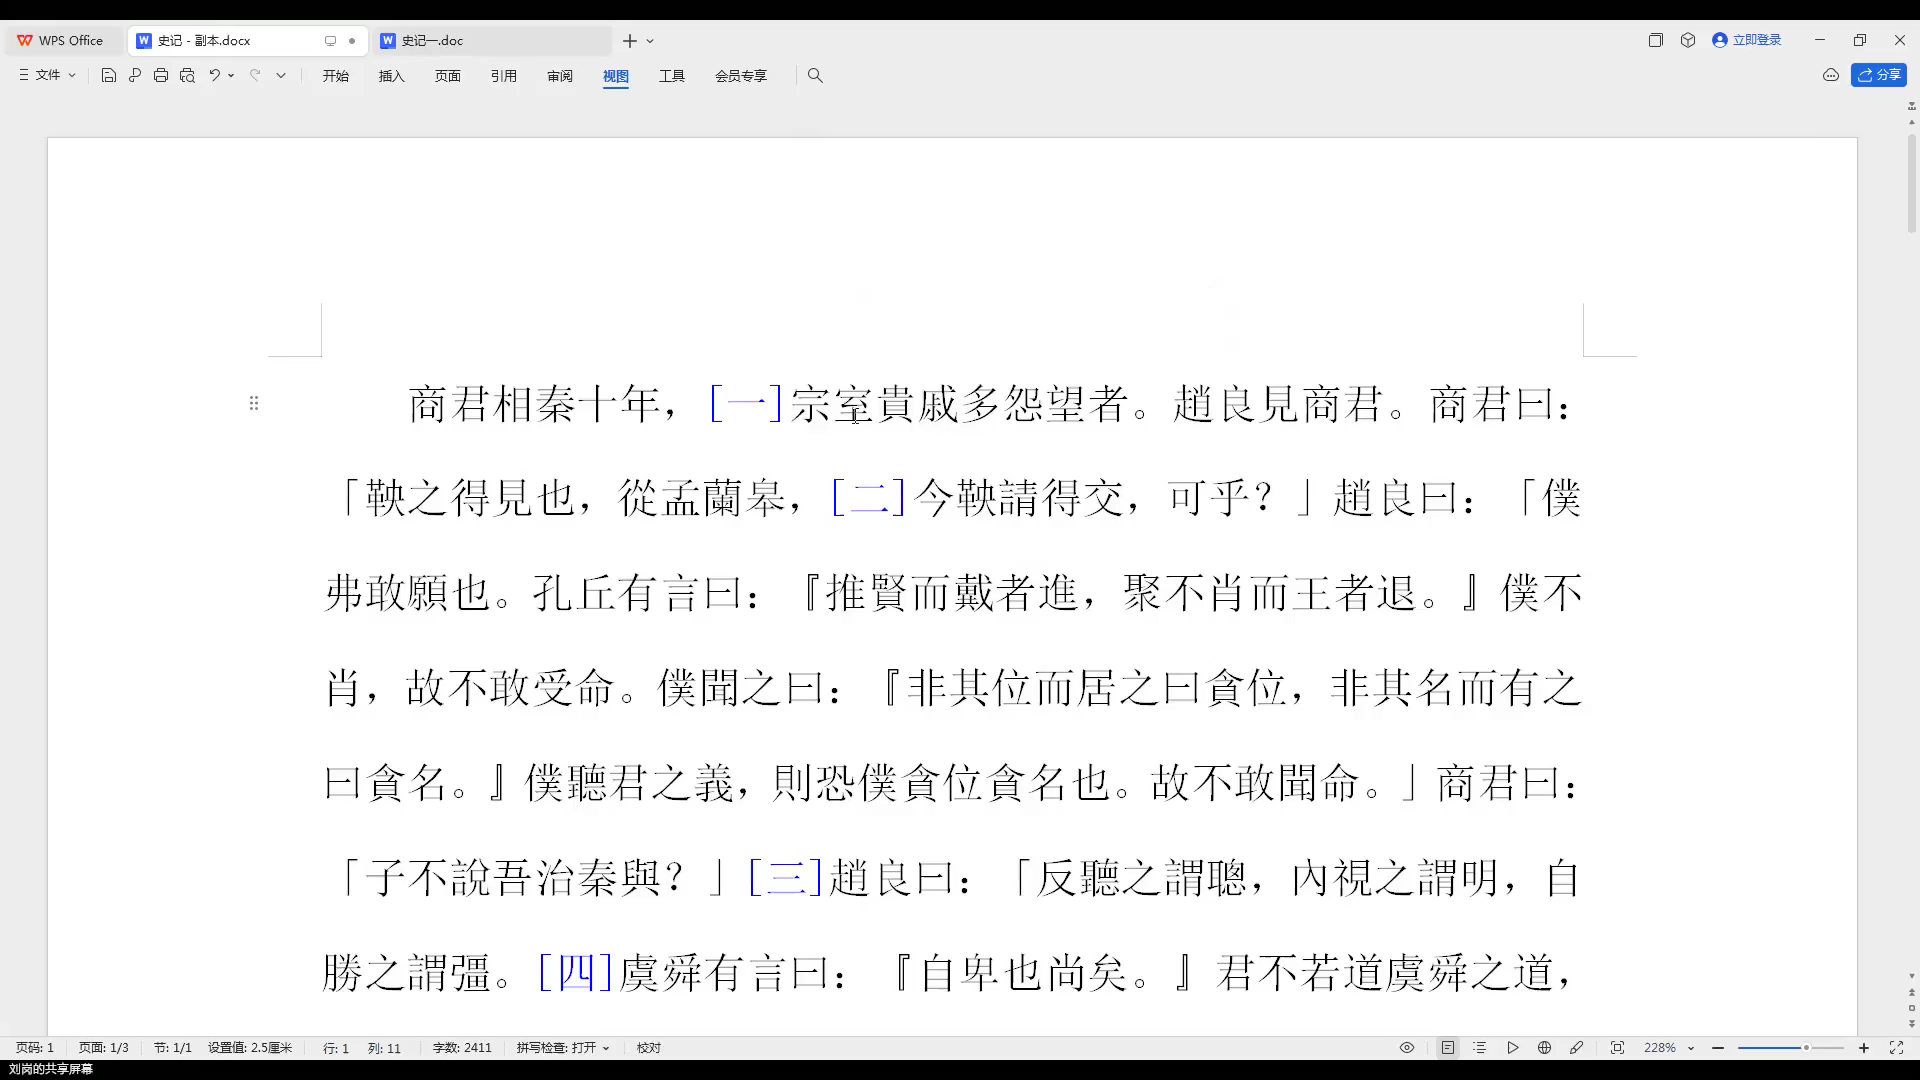1920x1080 pixels.
Task: Open the 插入 ribbon tab
Action: [392, 76]
